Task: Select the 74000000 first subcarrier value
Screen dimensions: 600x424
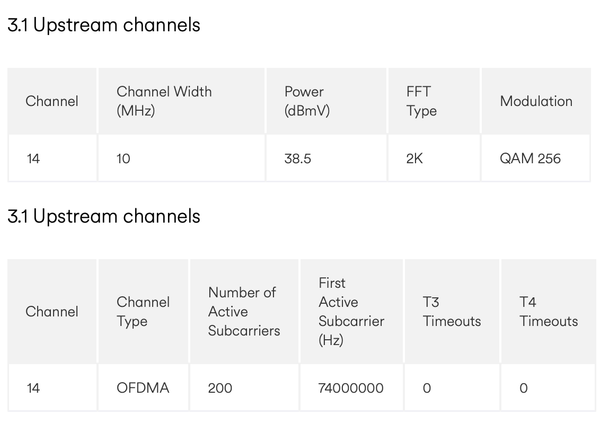Action: click(x=350, y=388)
